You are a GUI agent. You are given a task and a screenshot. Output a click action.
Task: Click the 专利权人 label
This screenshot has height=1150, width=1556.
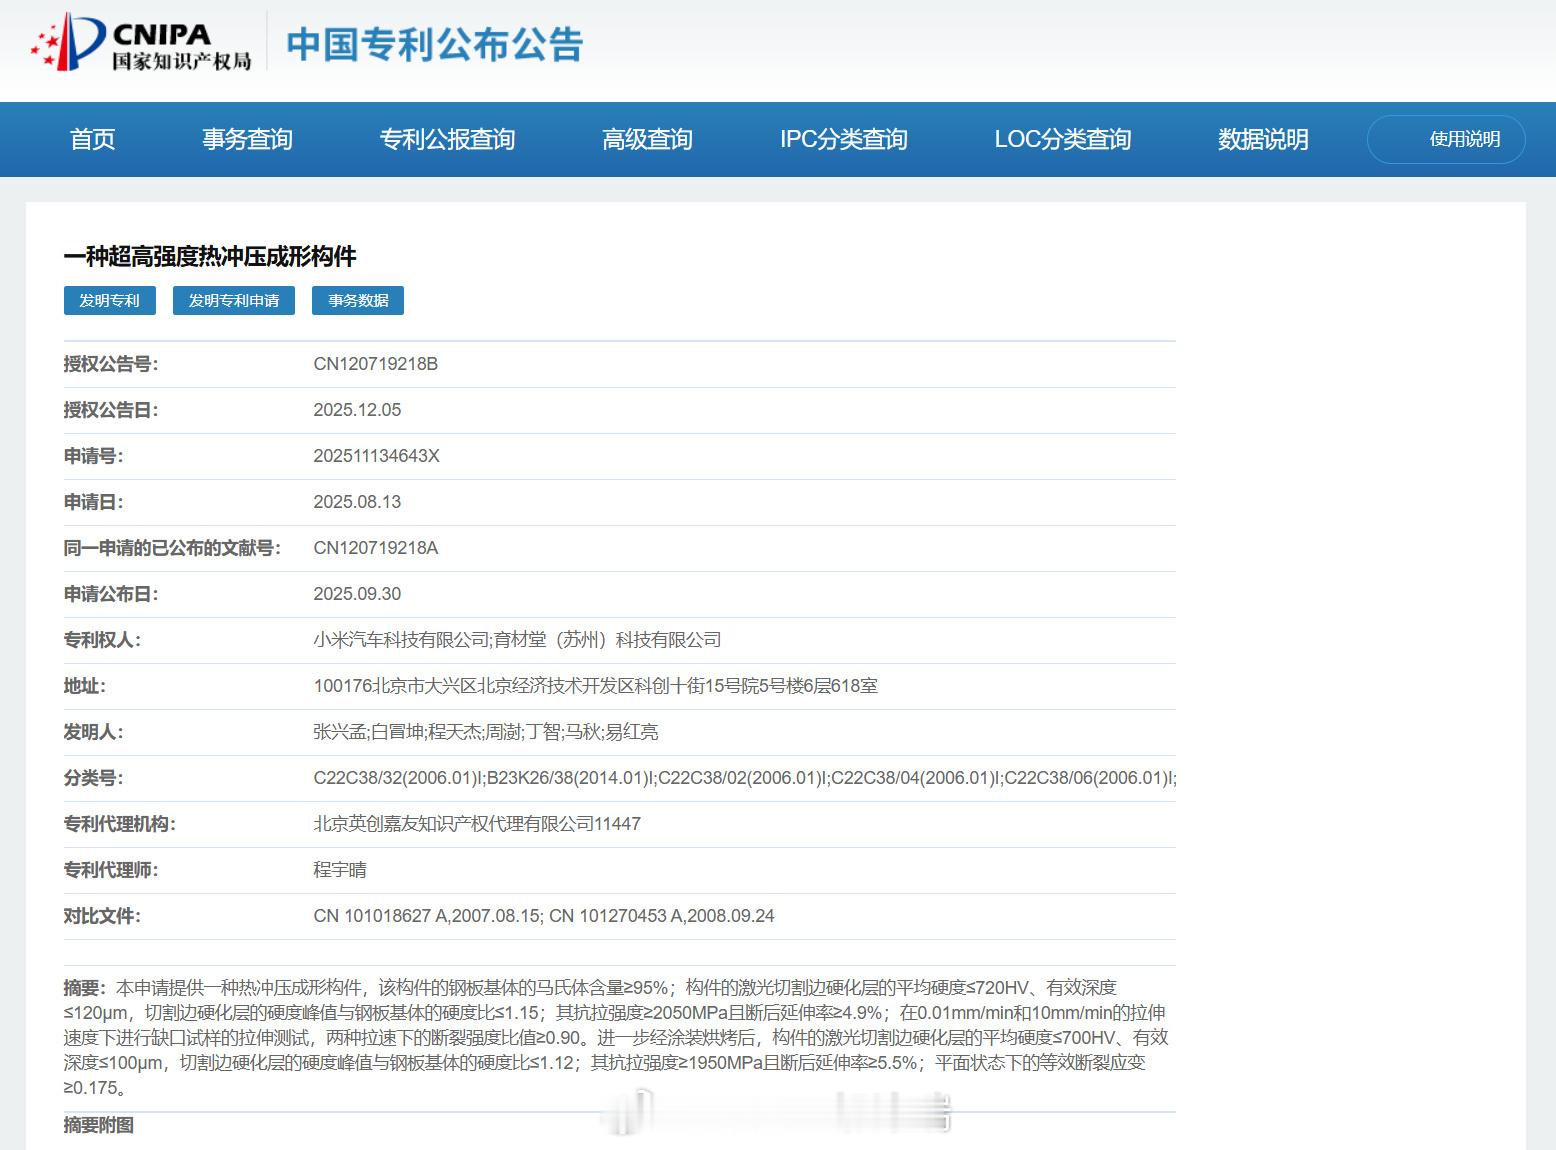[x=102, y=640]
